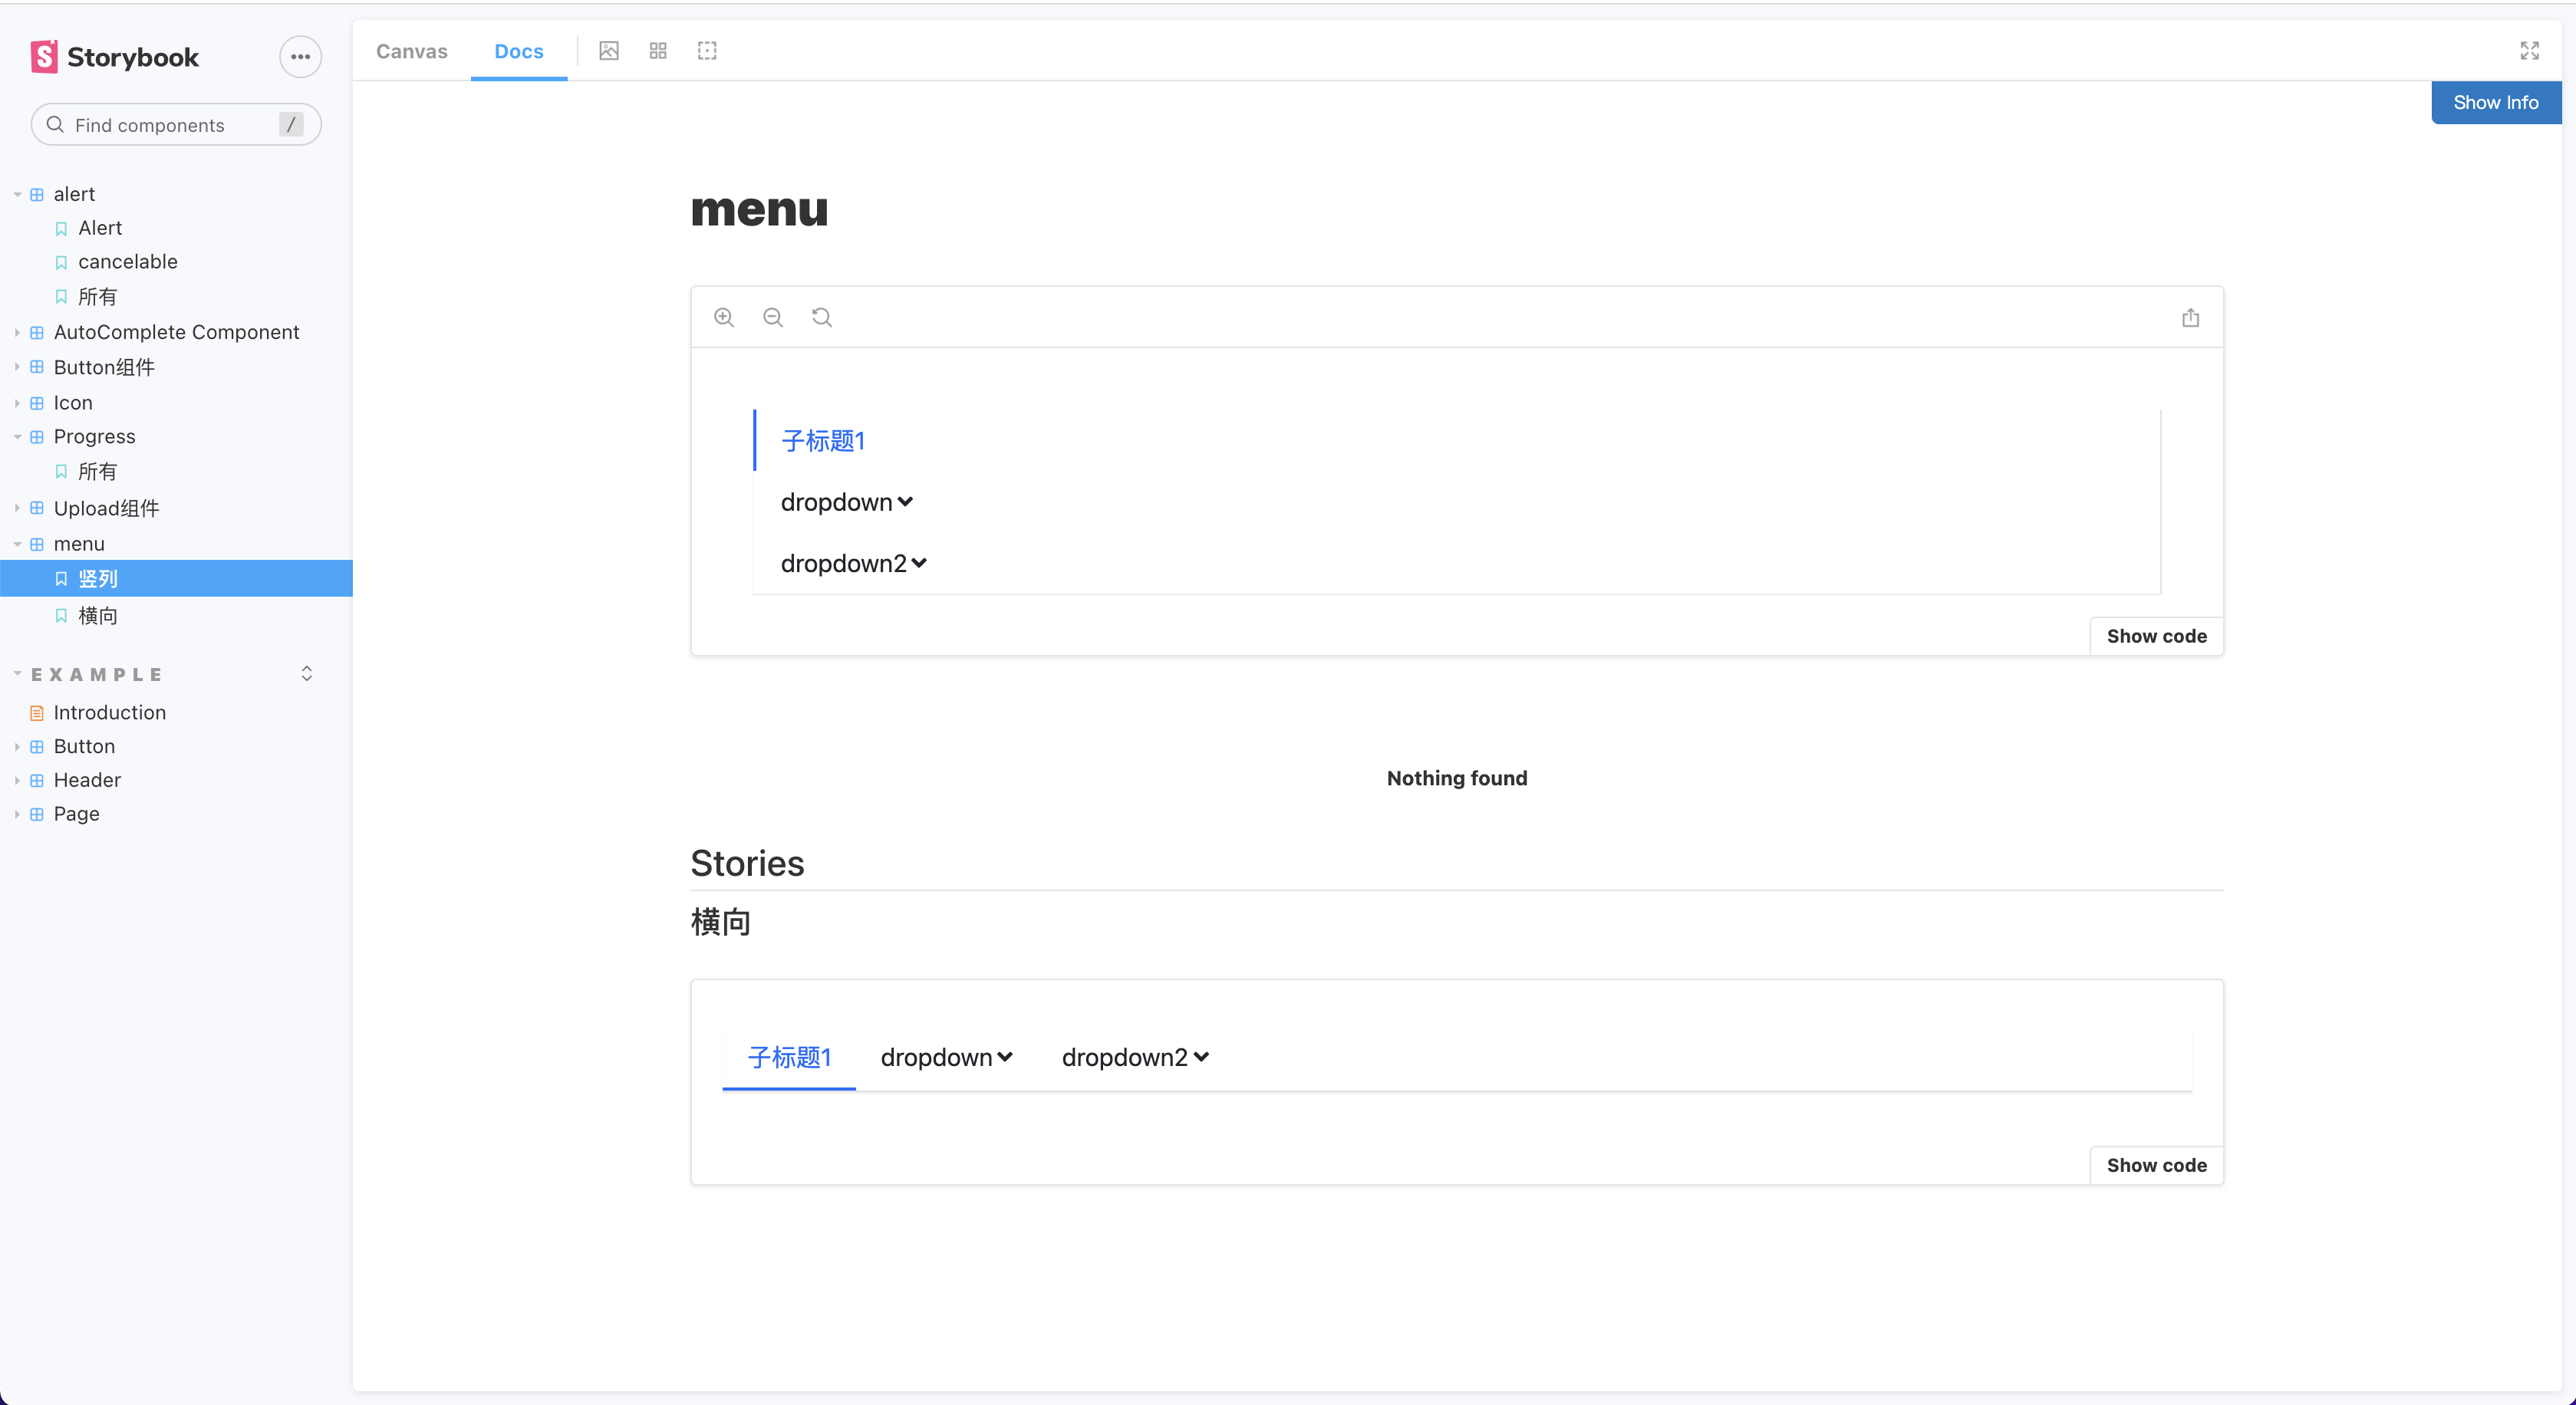
Task: Go full screen via top-right icon
Action: [2529, 51]
